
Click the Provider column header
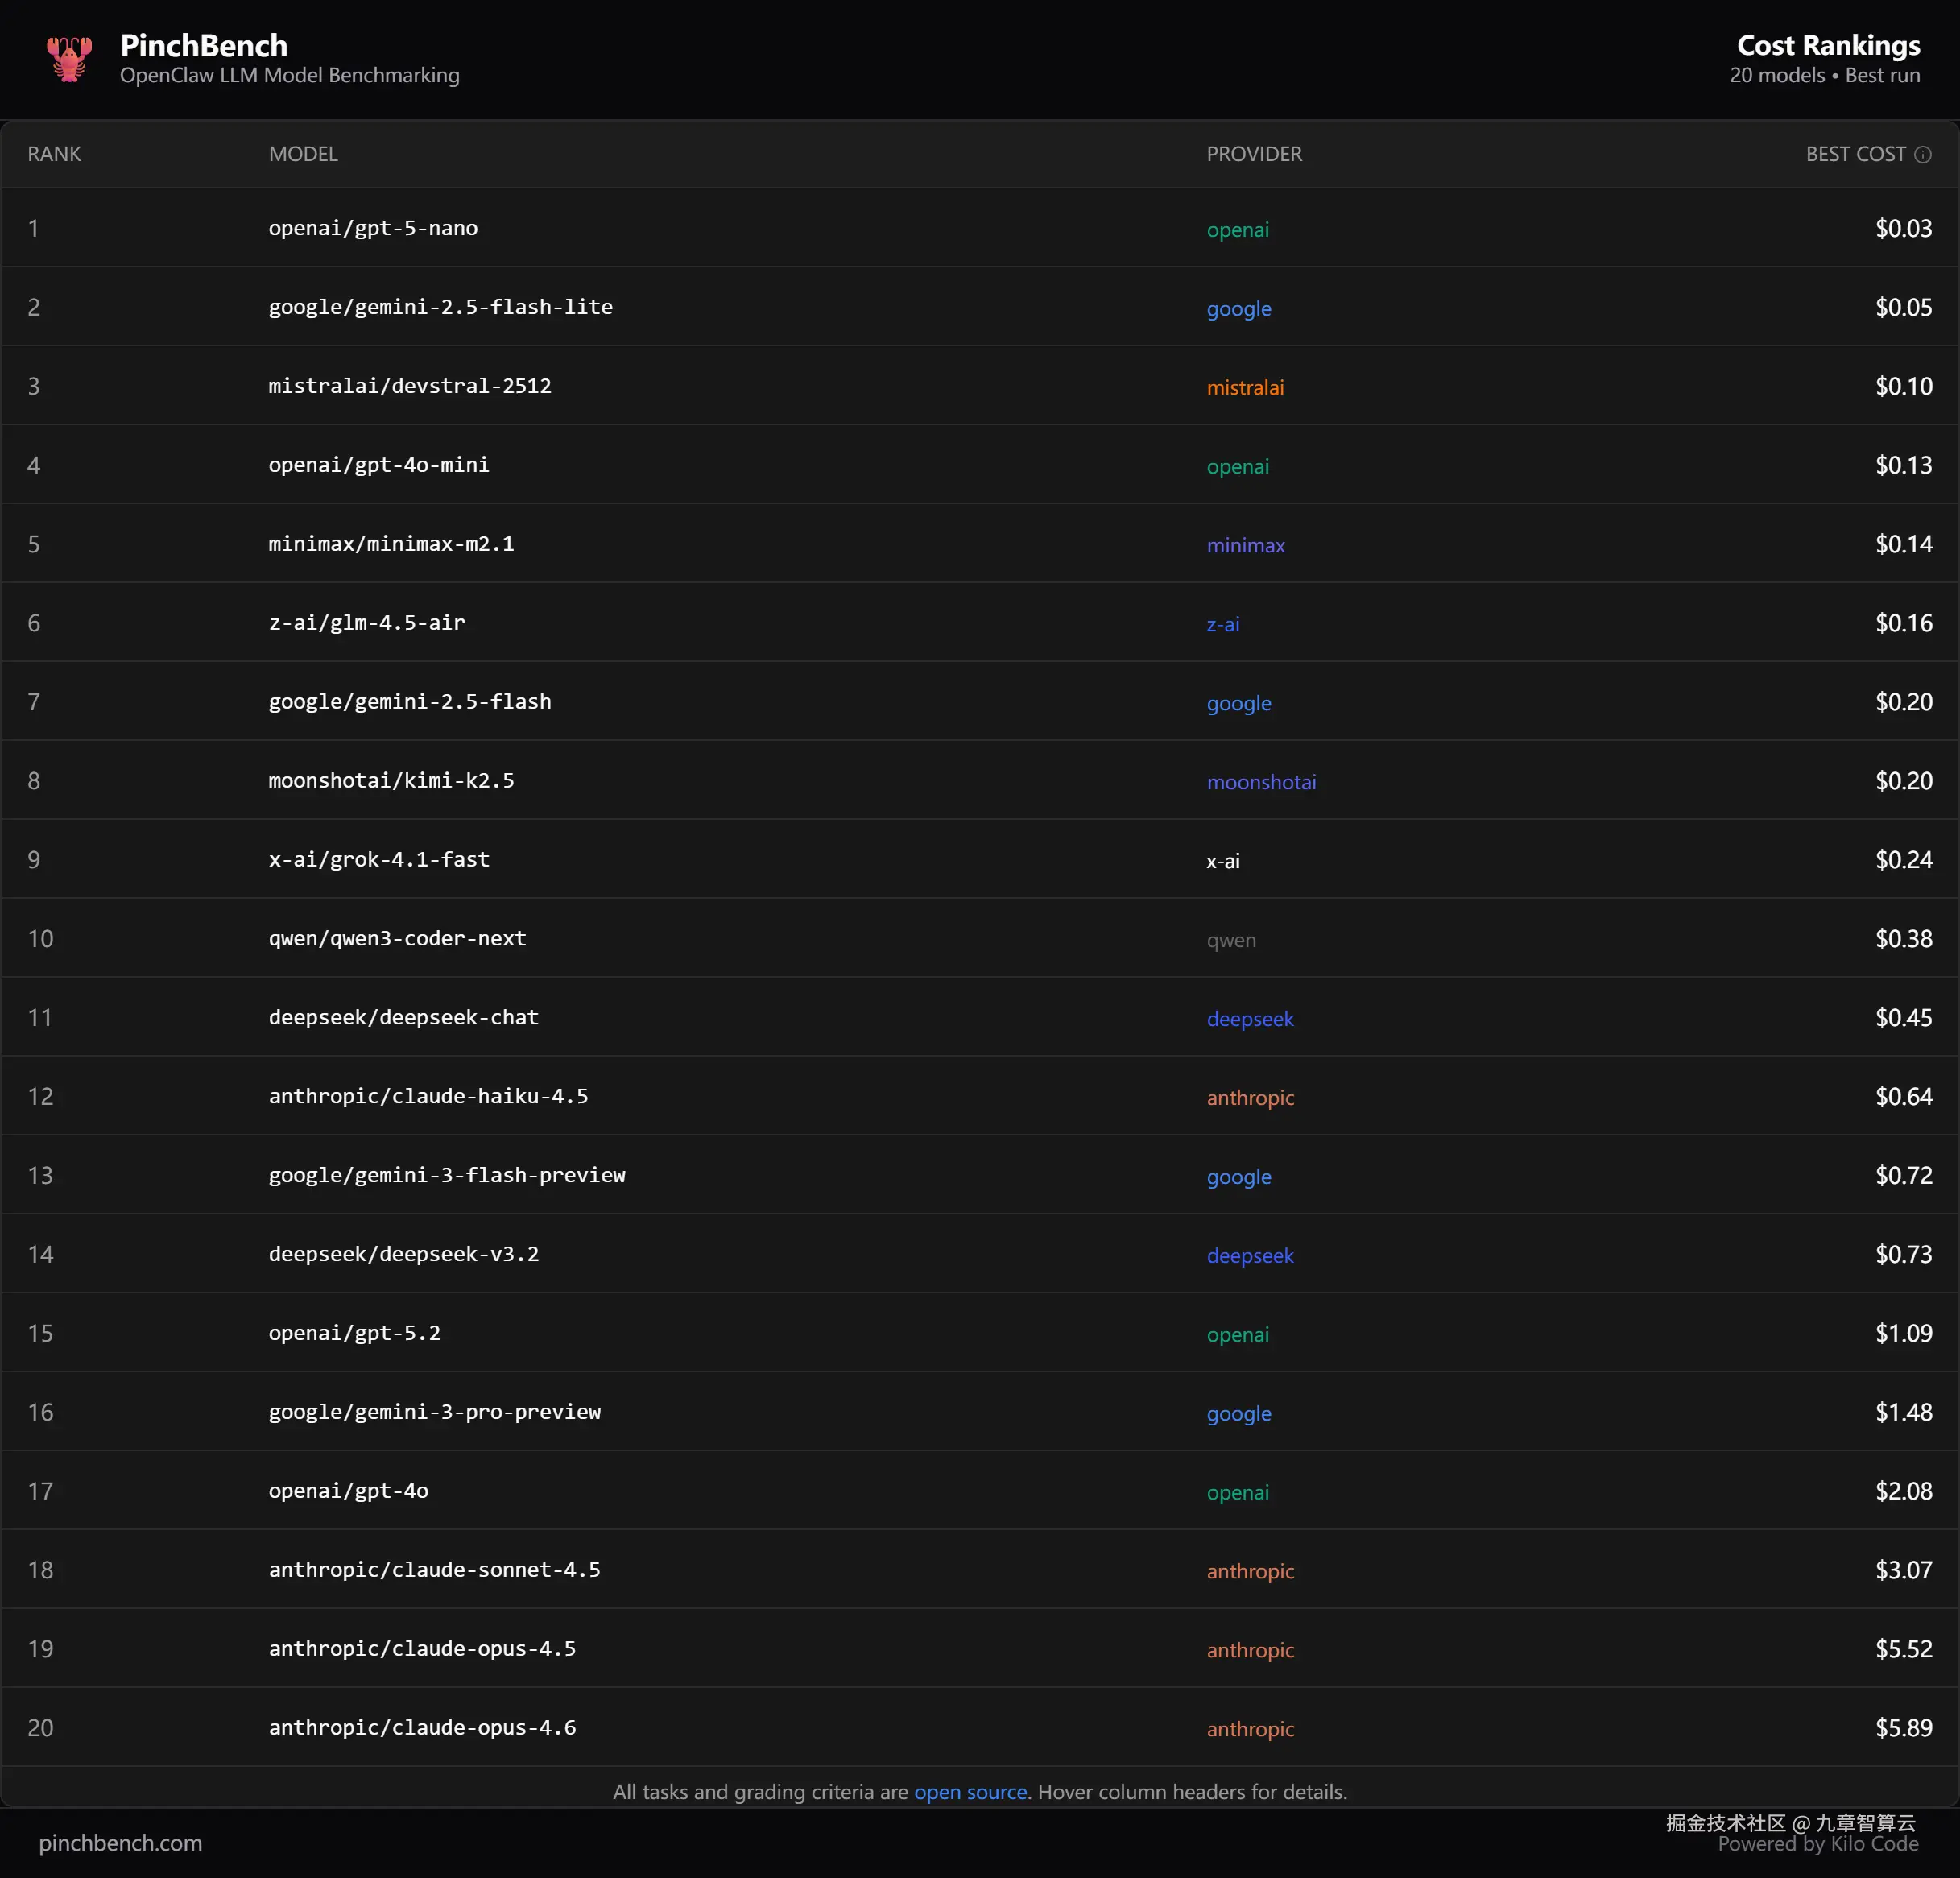tap(1254, 154)
